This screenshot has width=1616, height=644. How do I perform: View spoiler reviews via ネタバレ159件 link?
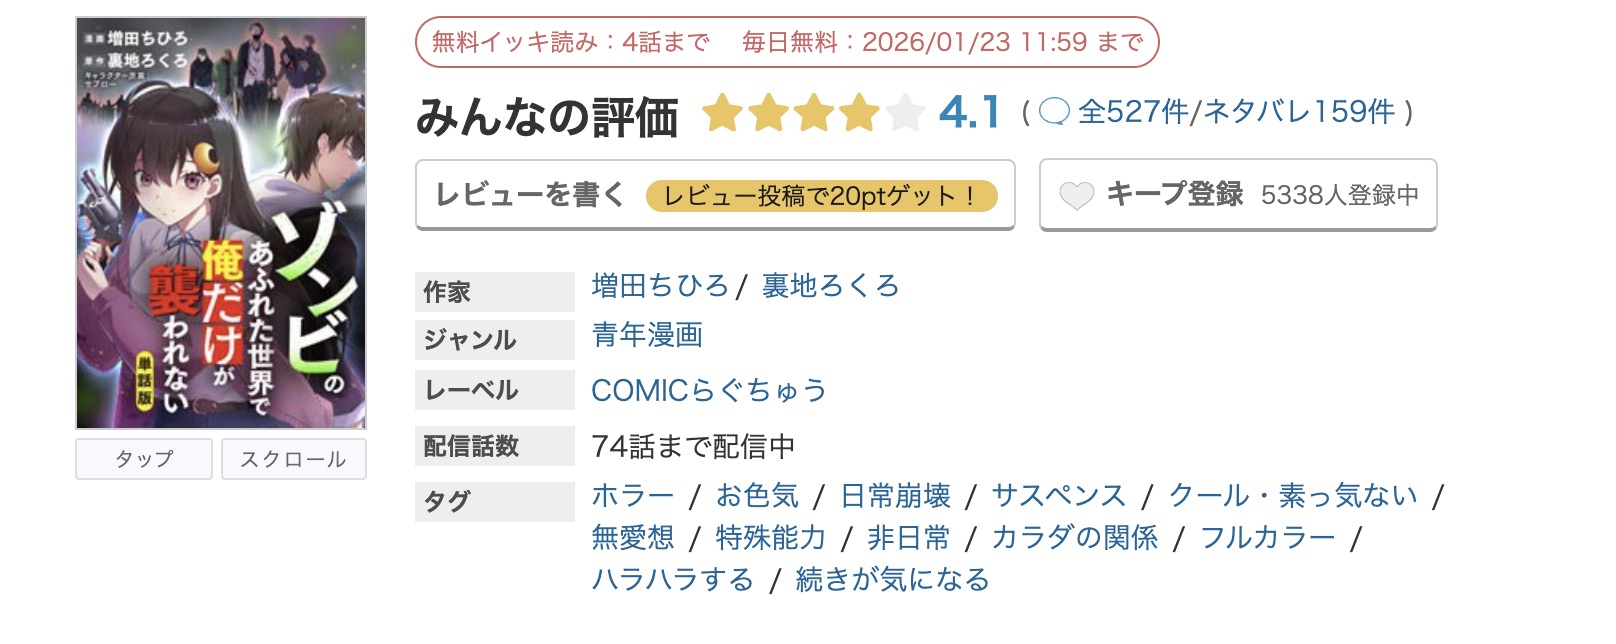click(1300, 113)
